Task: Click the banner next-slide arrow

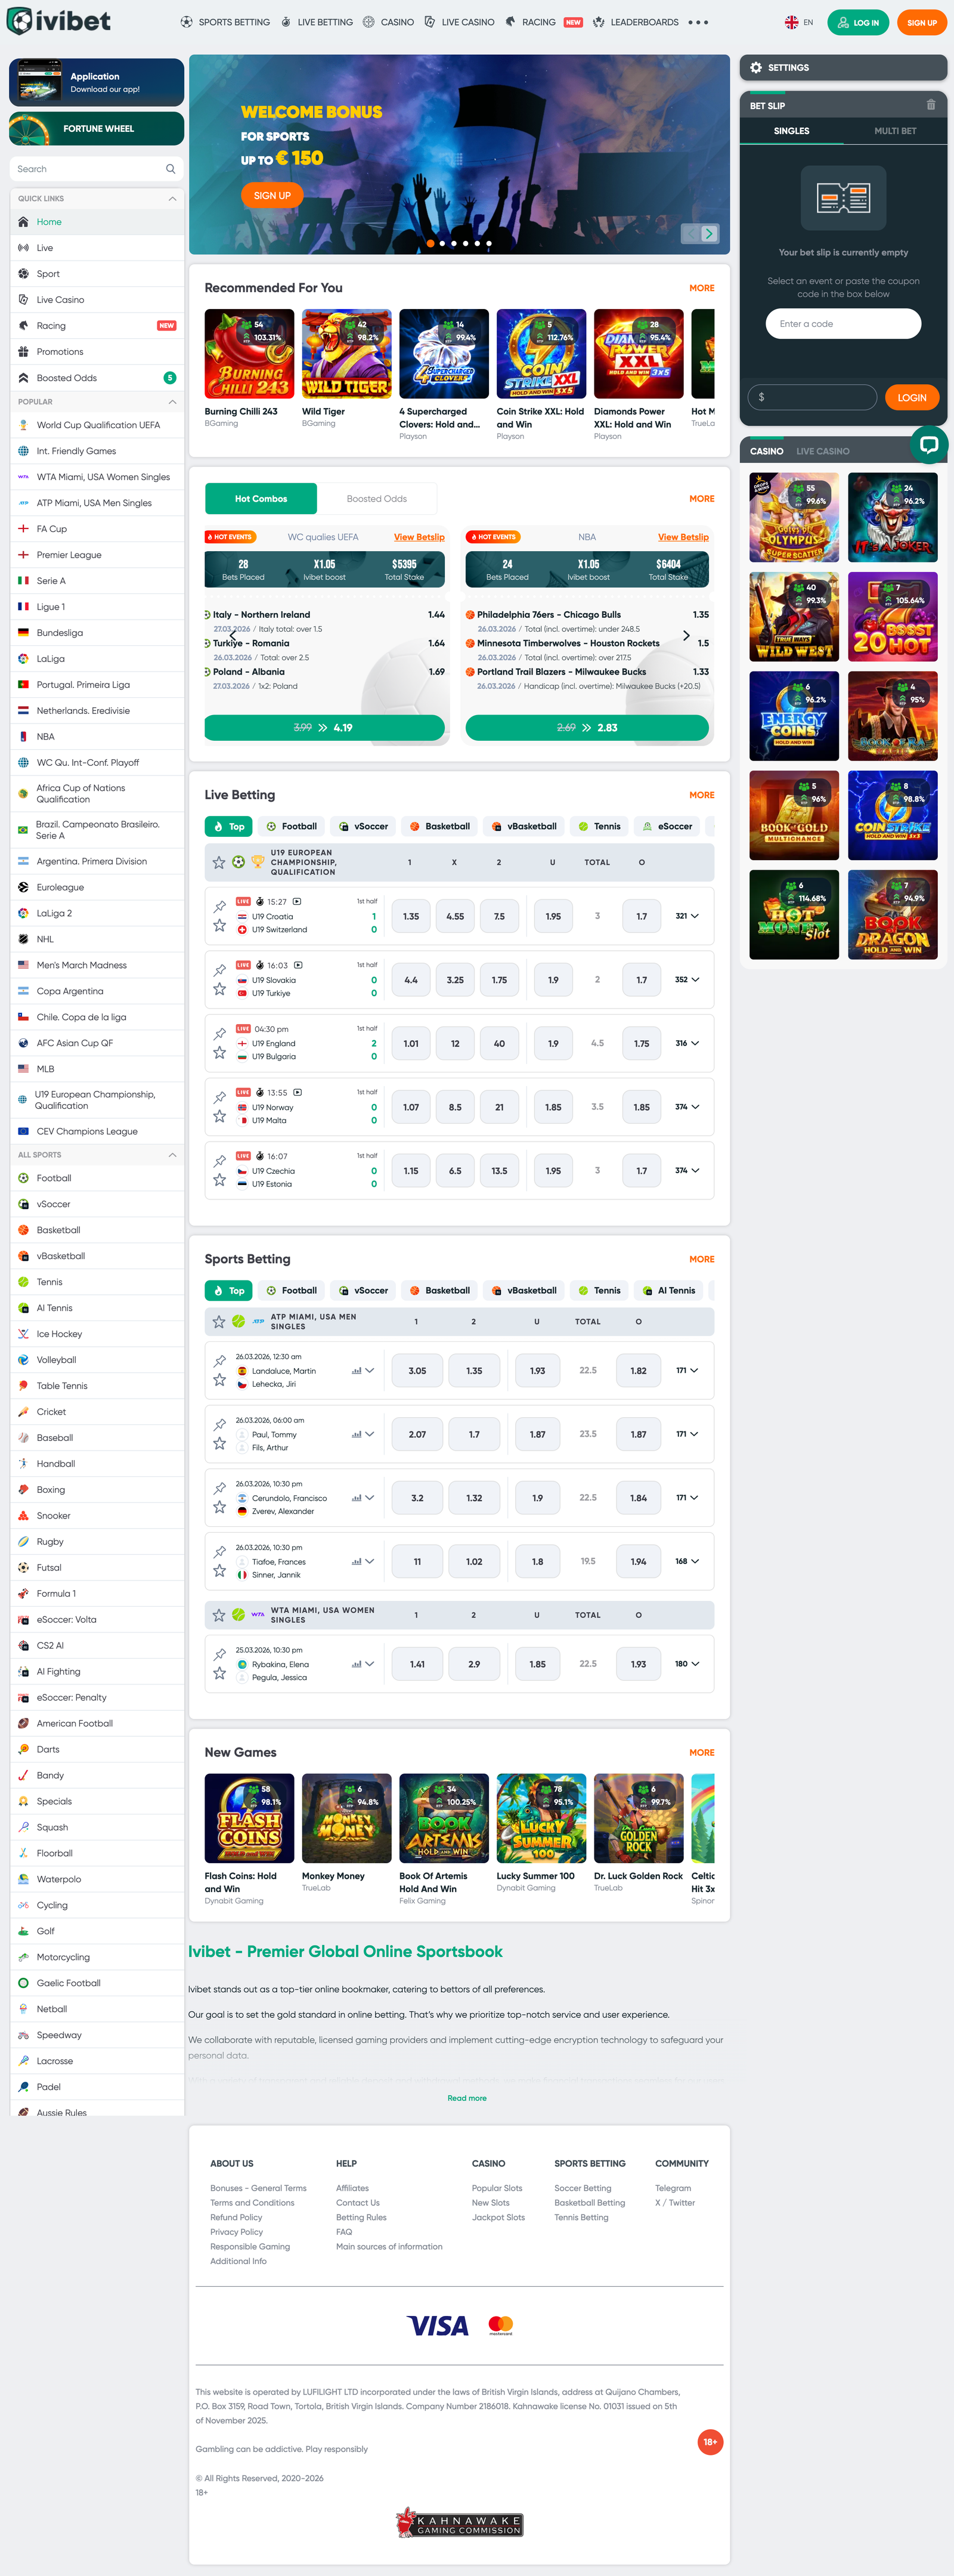Action: (x=709, y=234)
